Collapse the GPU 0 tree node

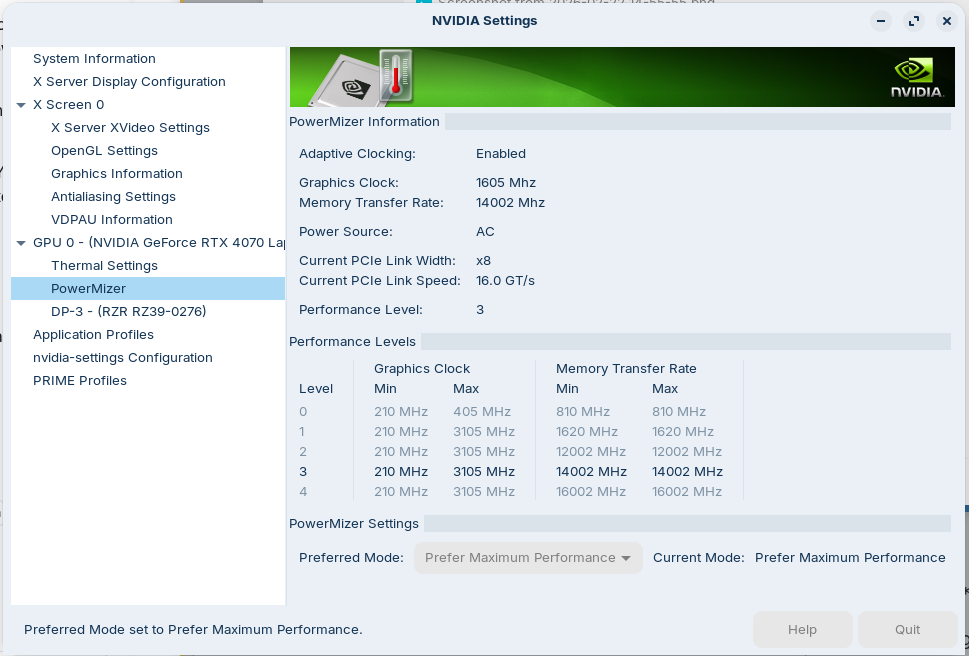pos(21,243)
